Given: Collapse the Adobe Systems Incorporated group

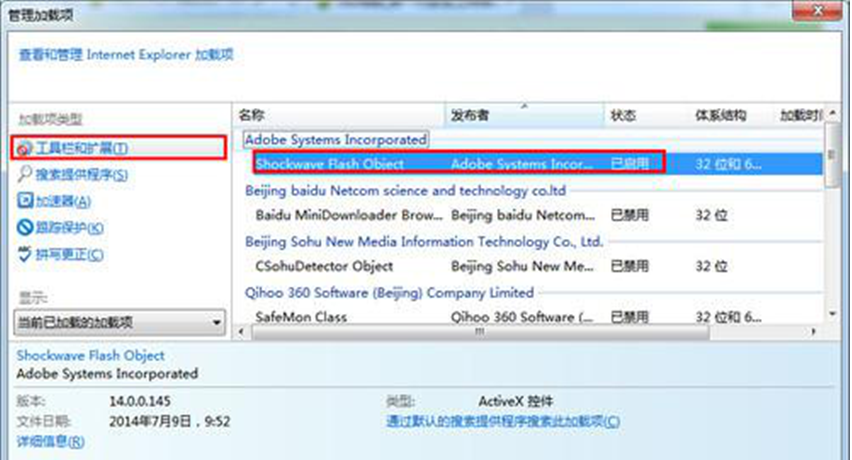Looking at the screenshot, I should pyautogui.click(x=335, y=139).
